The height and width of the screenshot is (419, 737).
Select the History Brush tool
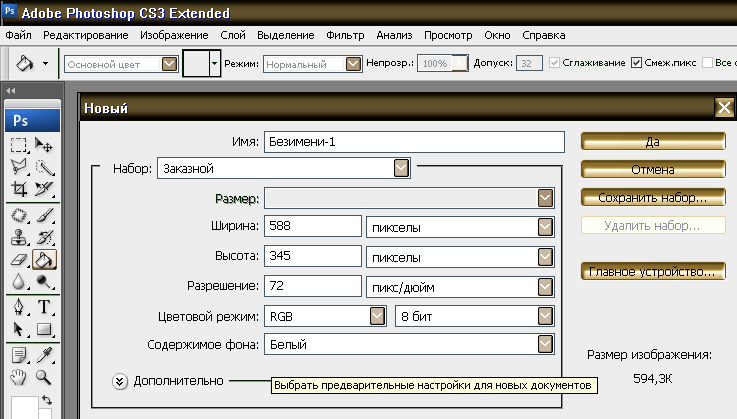coord(44,237)
